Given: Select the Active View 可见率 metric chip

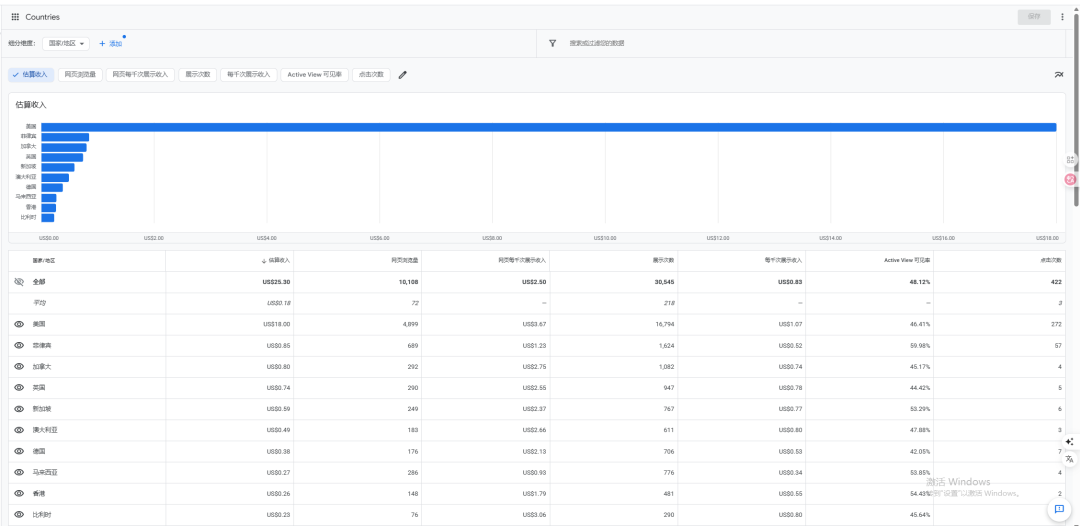Looking at the screenshot, I should click(314, 75).
